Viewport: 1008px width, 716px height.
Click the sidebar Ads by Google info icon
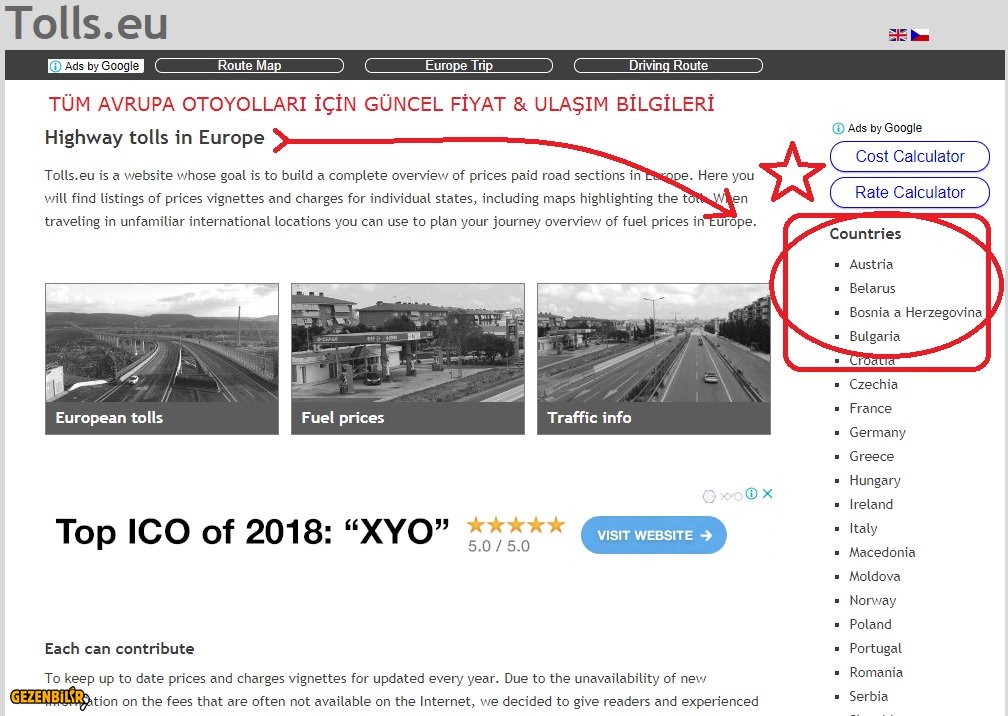[838, 128]
